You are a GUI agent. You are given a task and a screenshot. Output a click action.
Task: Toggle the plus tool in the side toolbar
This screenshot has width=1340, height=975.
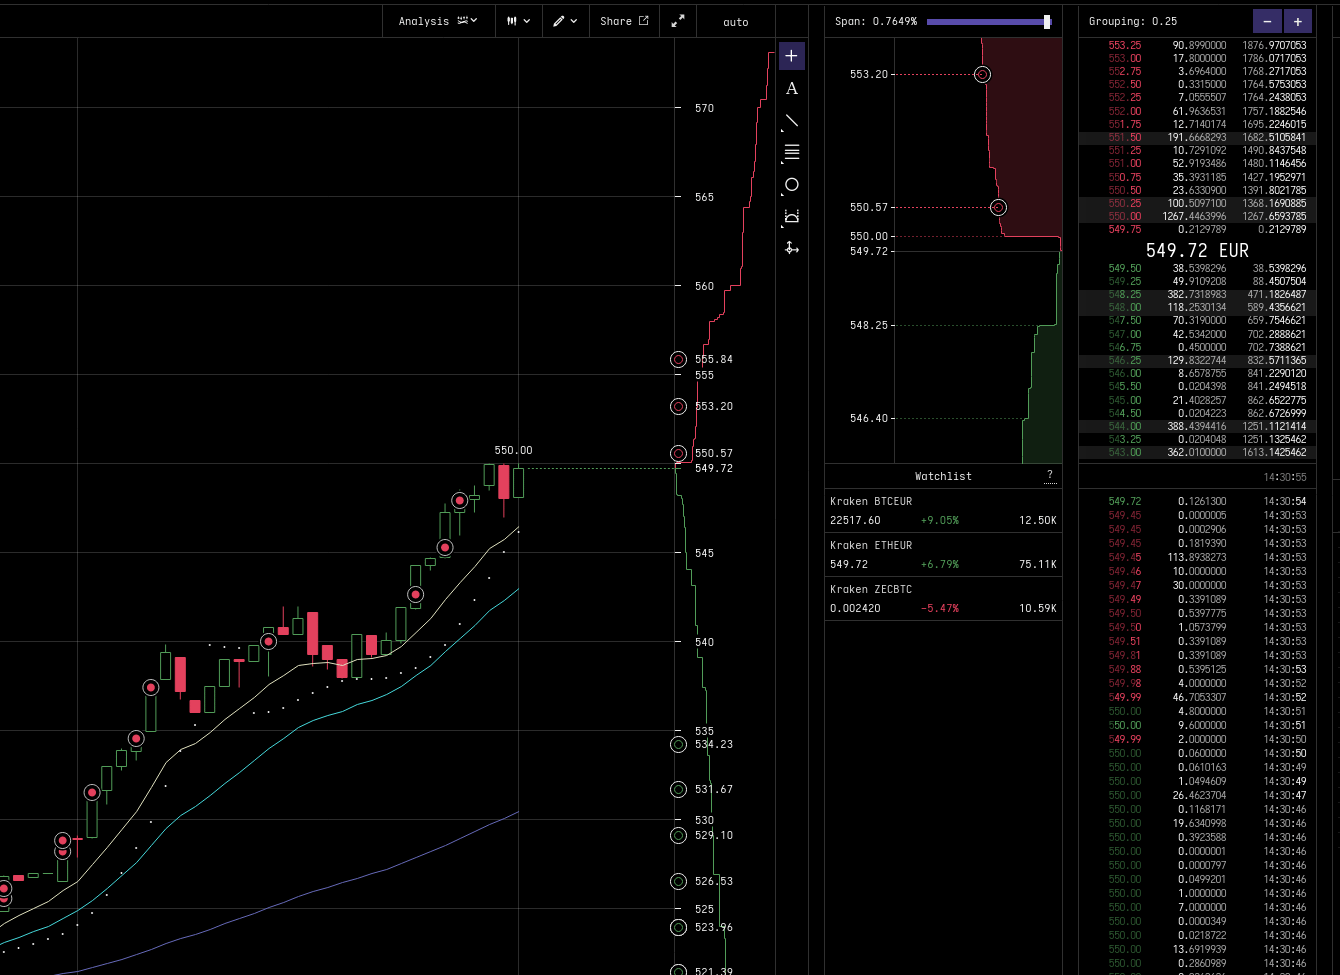pyautogui.click(x=791, y=56)
